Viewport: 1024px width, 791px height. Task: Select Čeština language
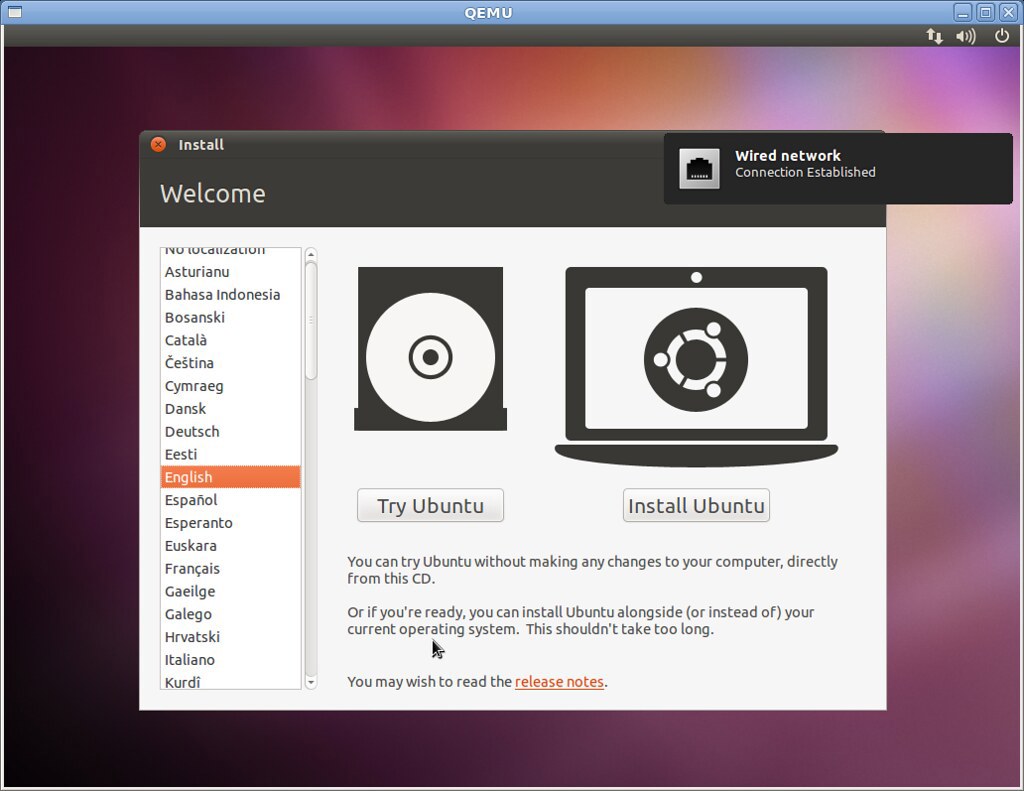[231, 363]
